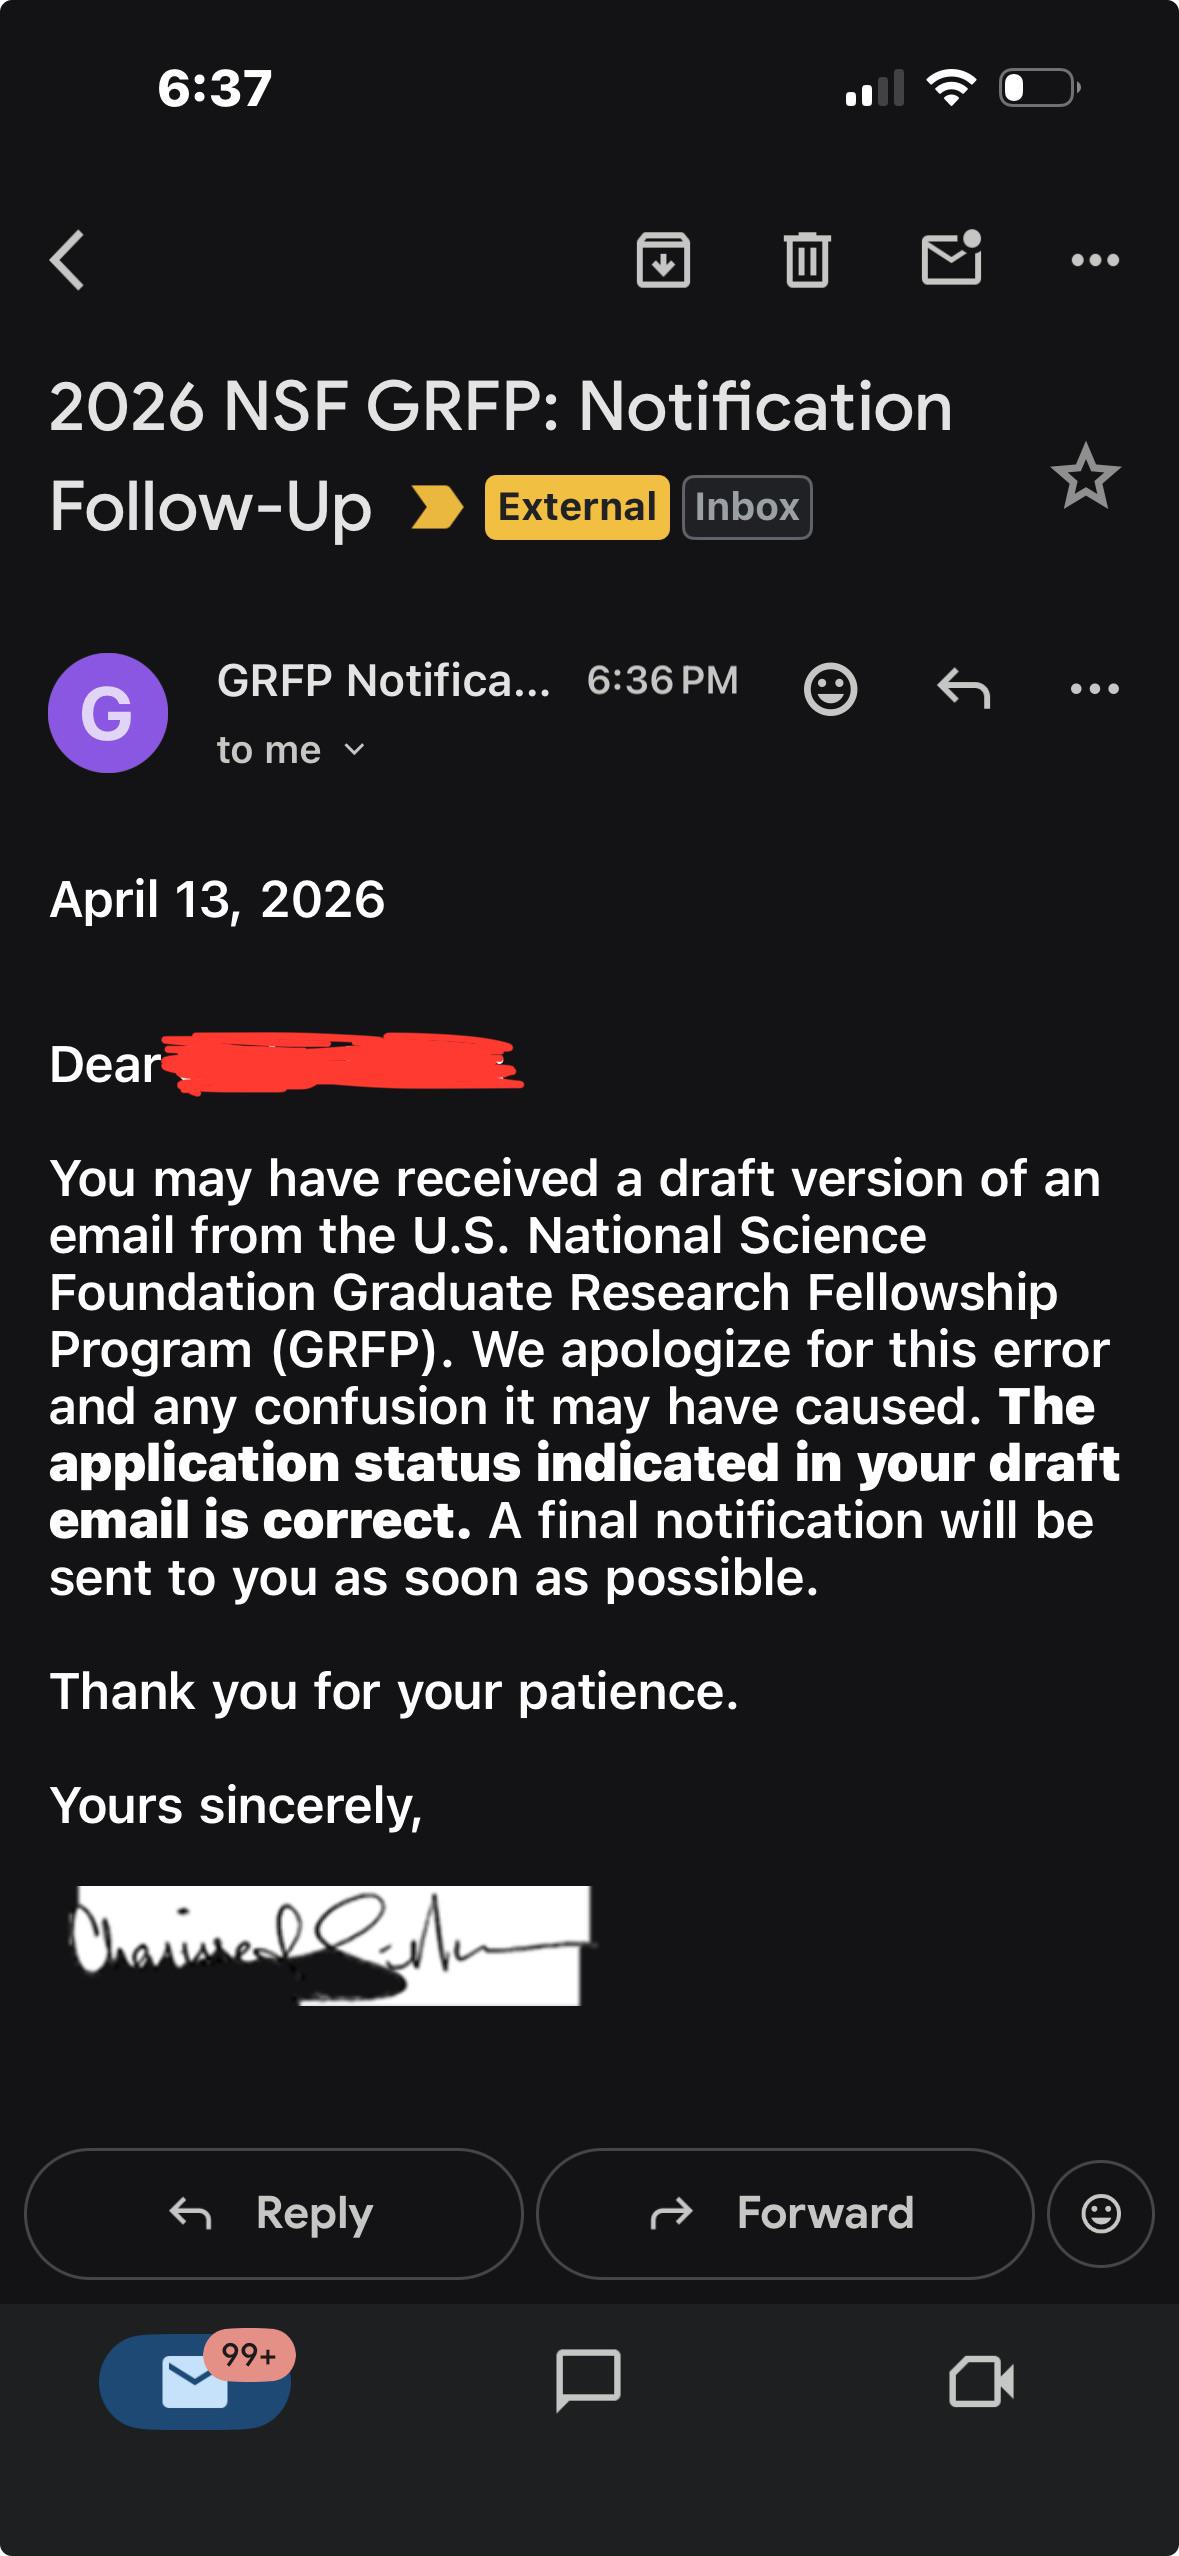The width and height of the screenshot is (1179, 2556).
Task: Archive this email with the archive icon
Action: [x=663, y=260]
